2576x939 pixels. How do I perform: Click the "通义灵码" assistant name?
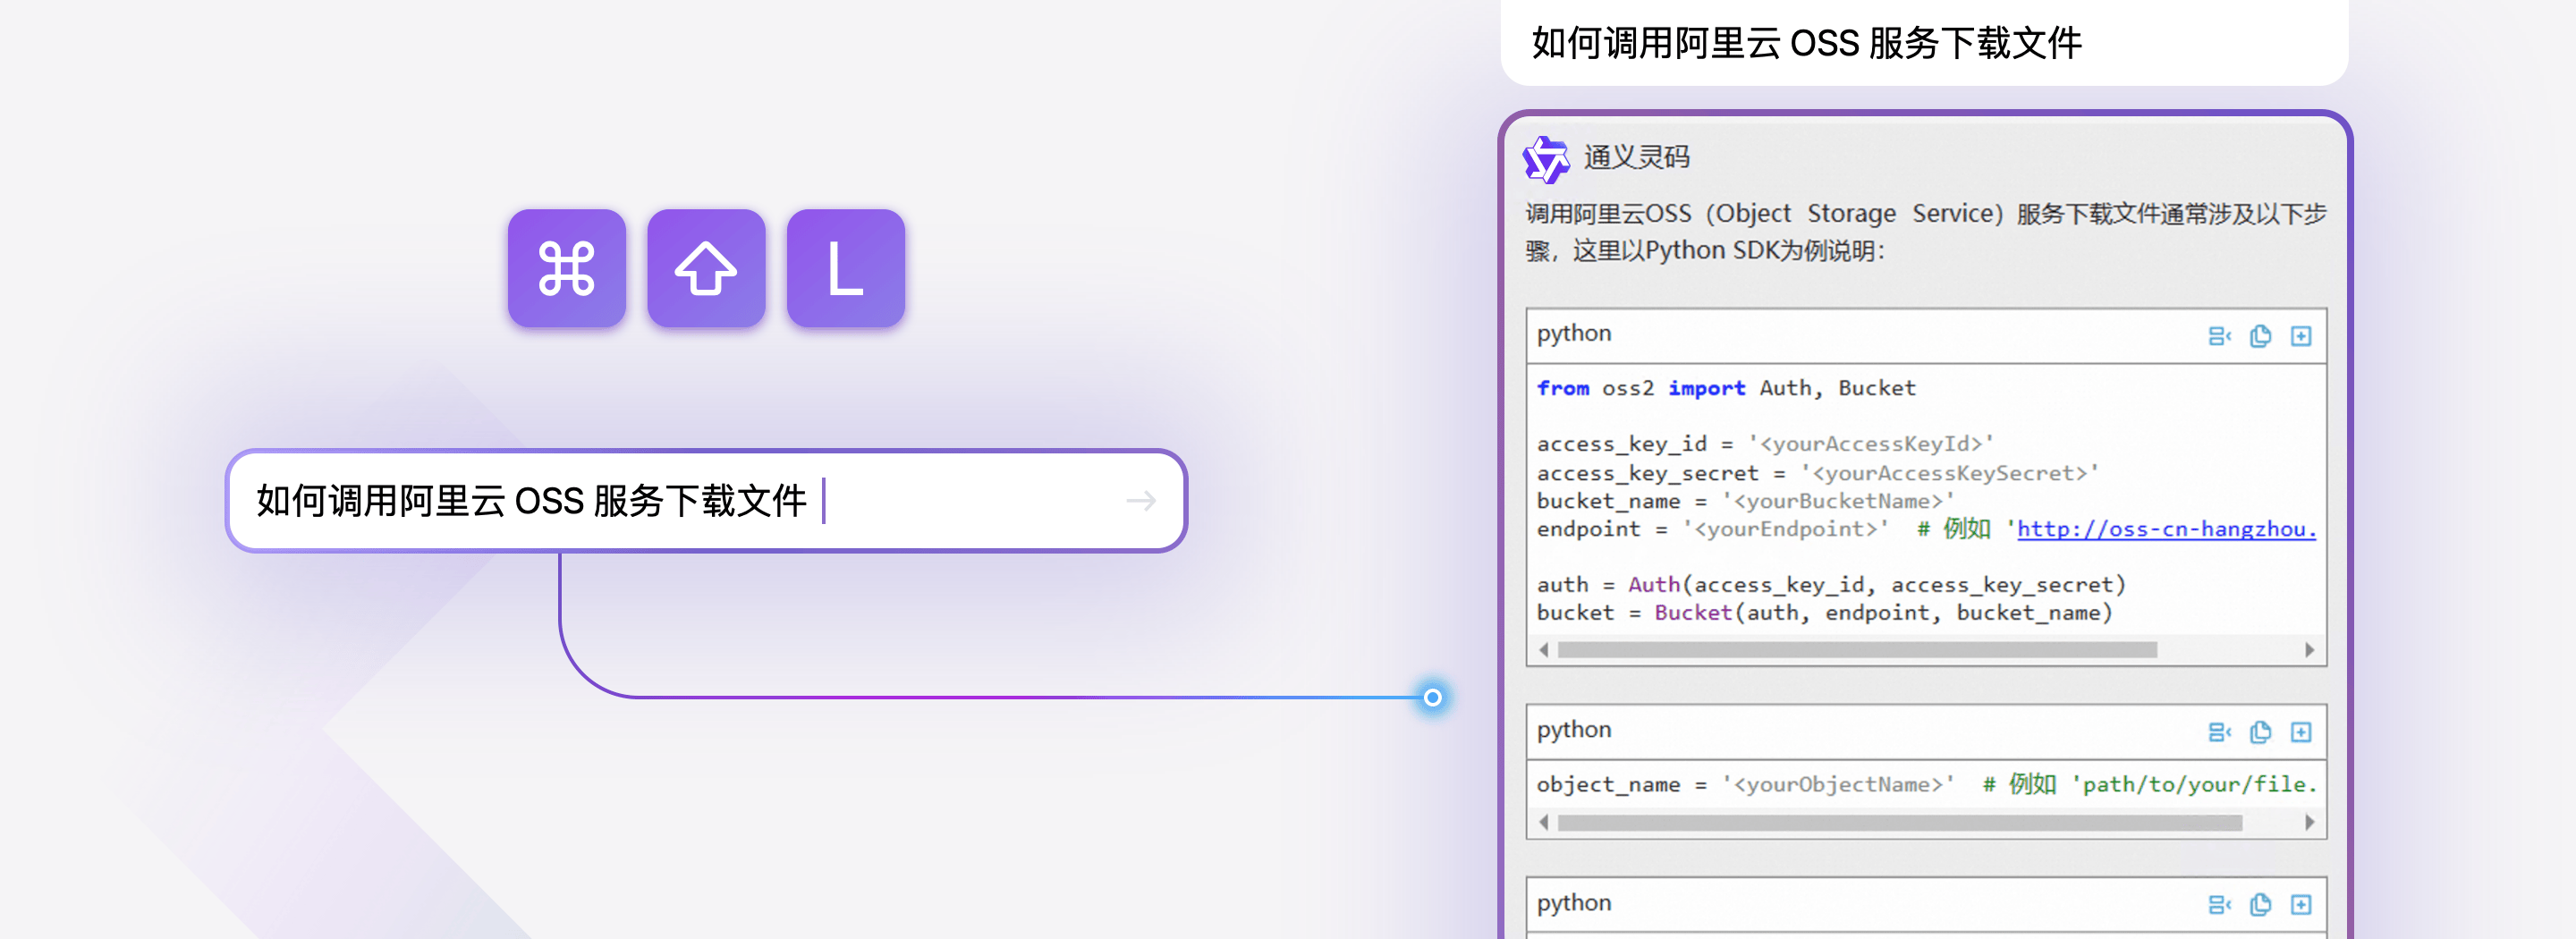[1636, 158]
